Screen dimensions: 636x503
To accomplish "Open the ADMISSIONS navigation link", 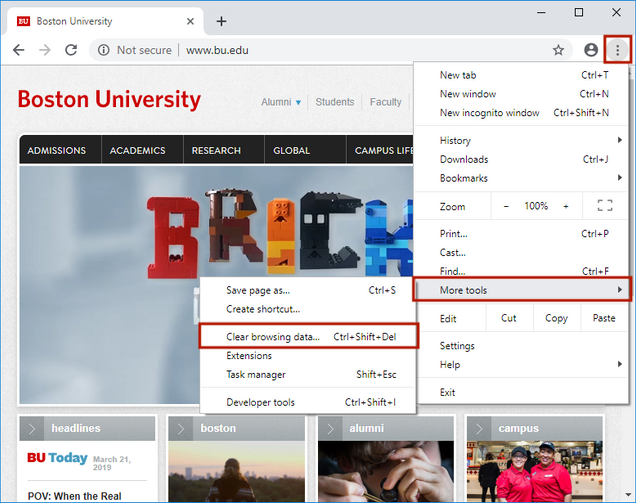I will pyautogui.click(x=57, y=151).
